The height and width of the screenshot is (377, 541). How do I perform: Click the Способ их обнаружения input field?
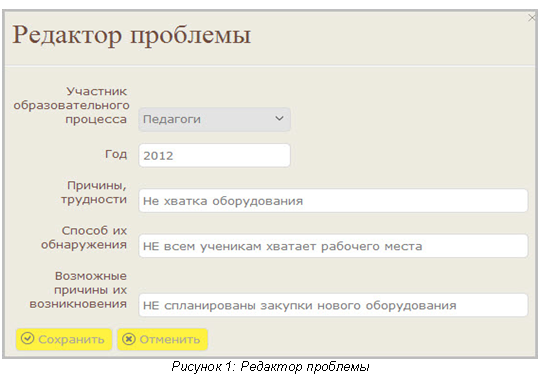click(333, 246)
